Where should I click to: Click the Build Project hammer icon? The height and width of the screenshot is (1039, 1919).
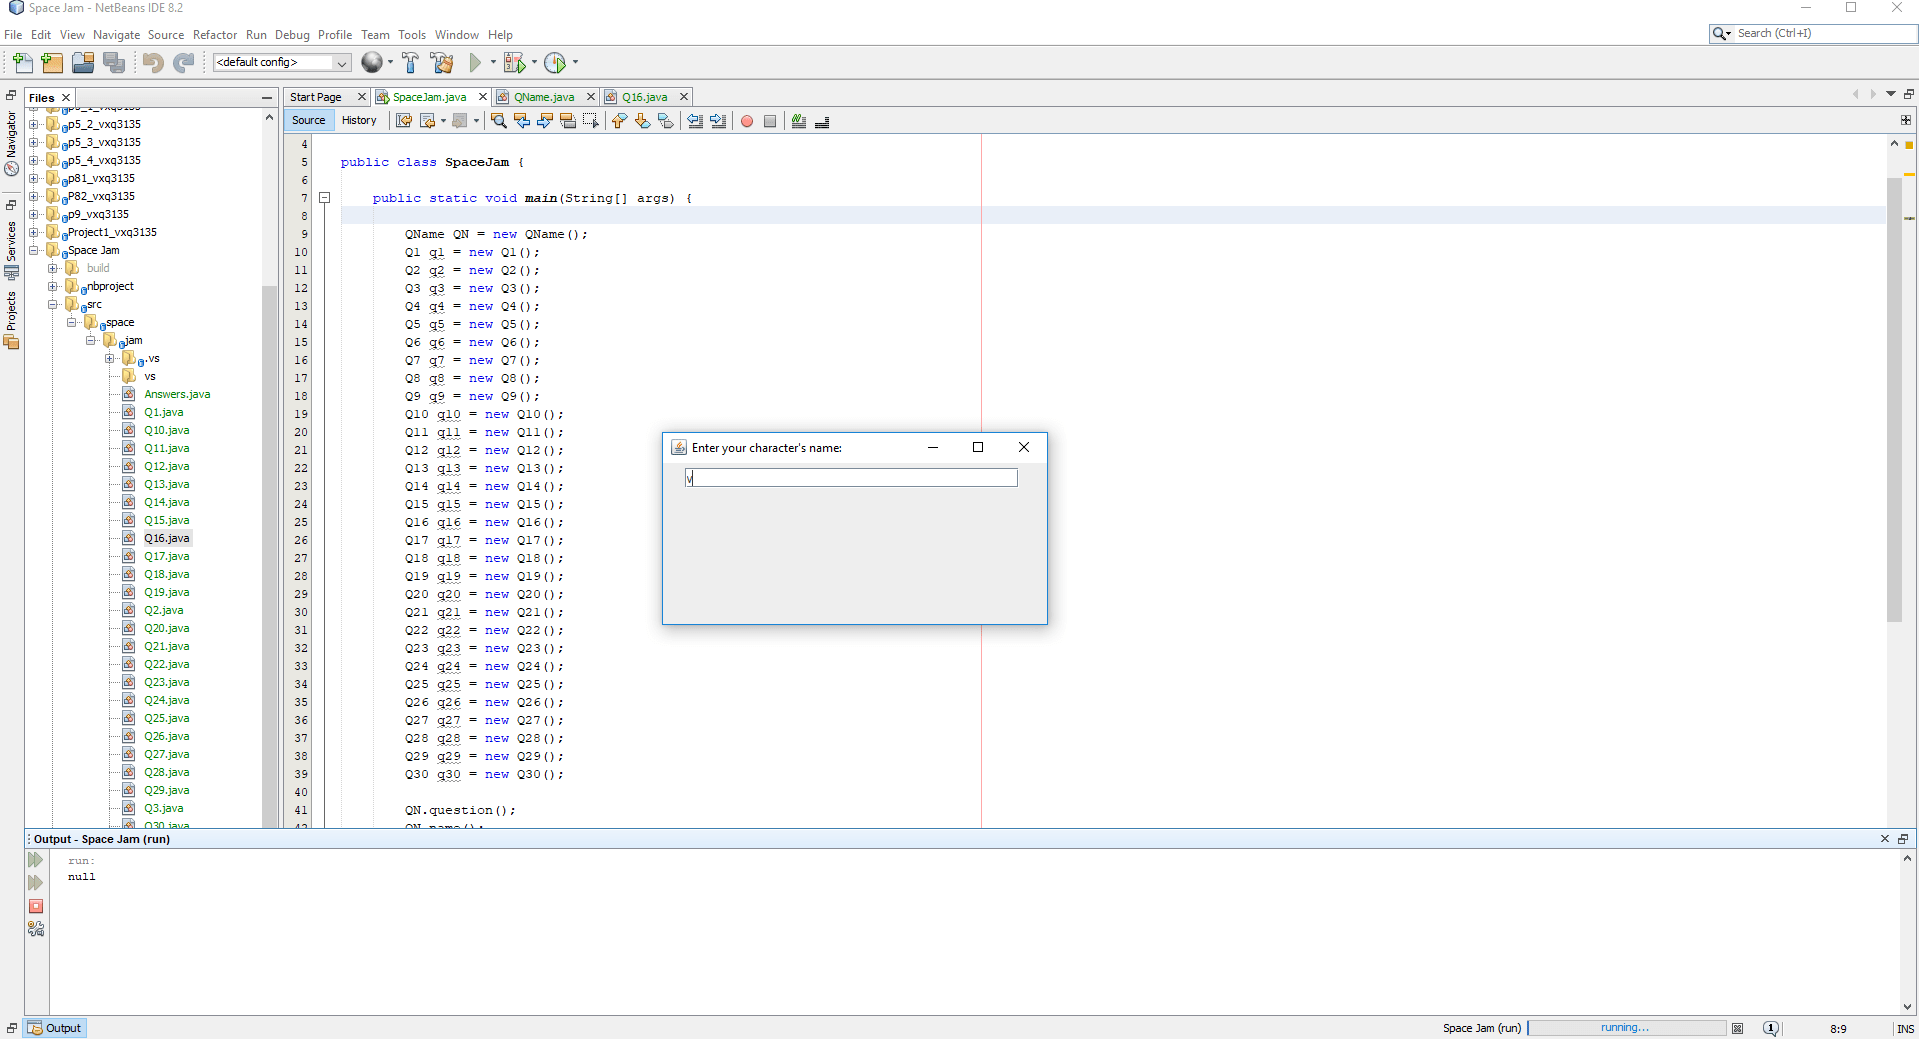[x=410, y=63]
